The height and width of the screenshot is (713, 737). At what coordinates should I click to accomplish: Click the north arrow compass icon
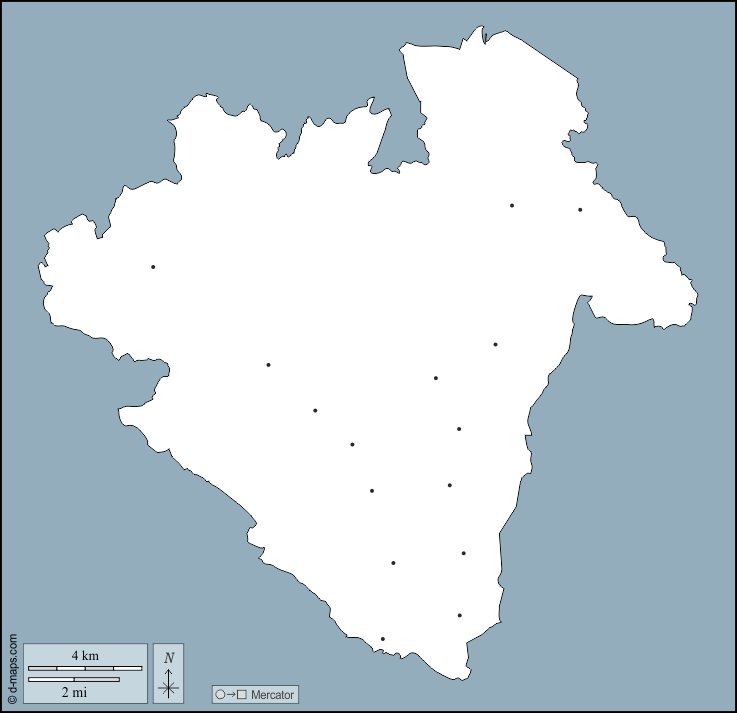pos(169,673)
